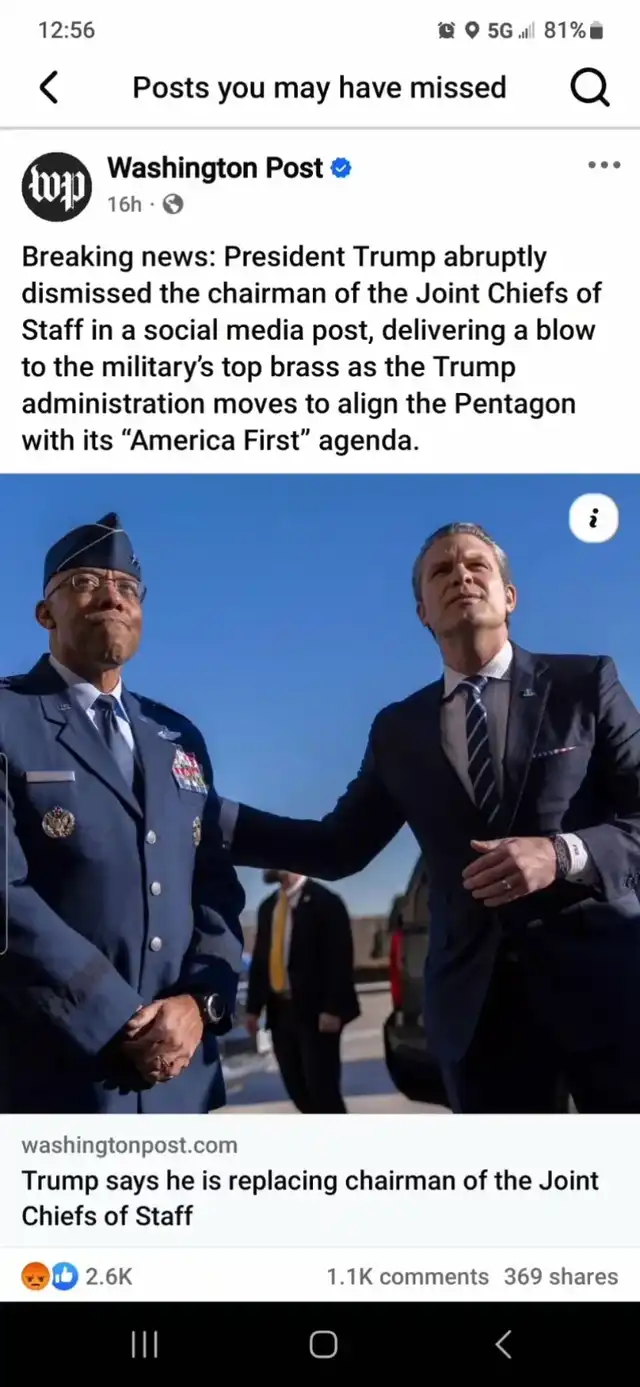
Task: Open search with the magnifier icon
Action: pos(590,89)
